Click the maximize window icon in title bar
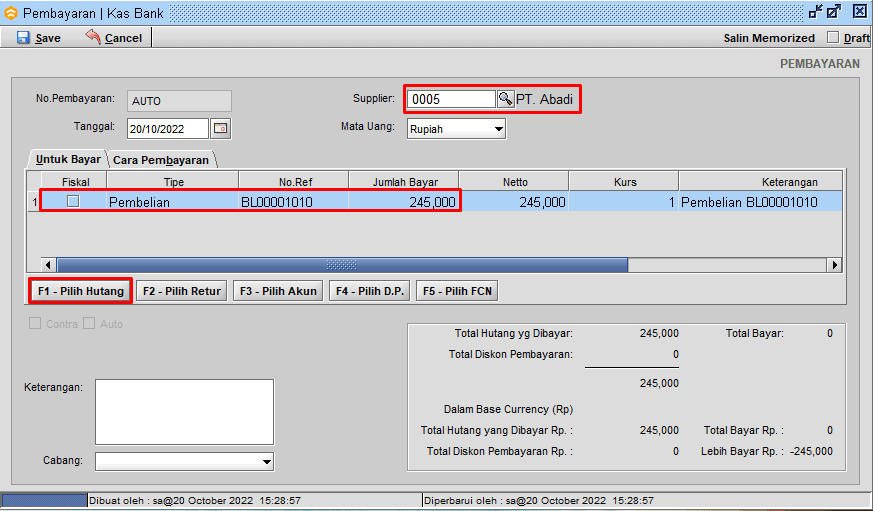Viewport: 873px width, 511px height. point(834,12)
